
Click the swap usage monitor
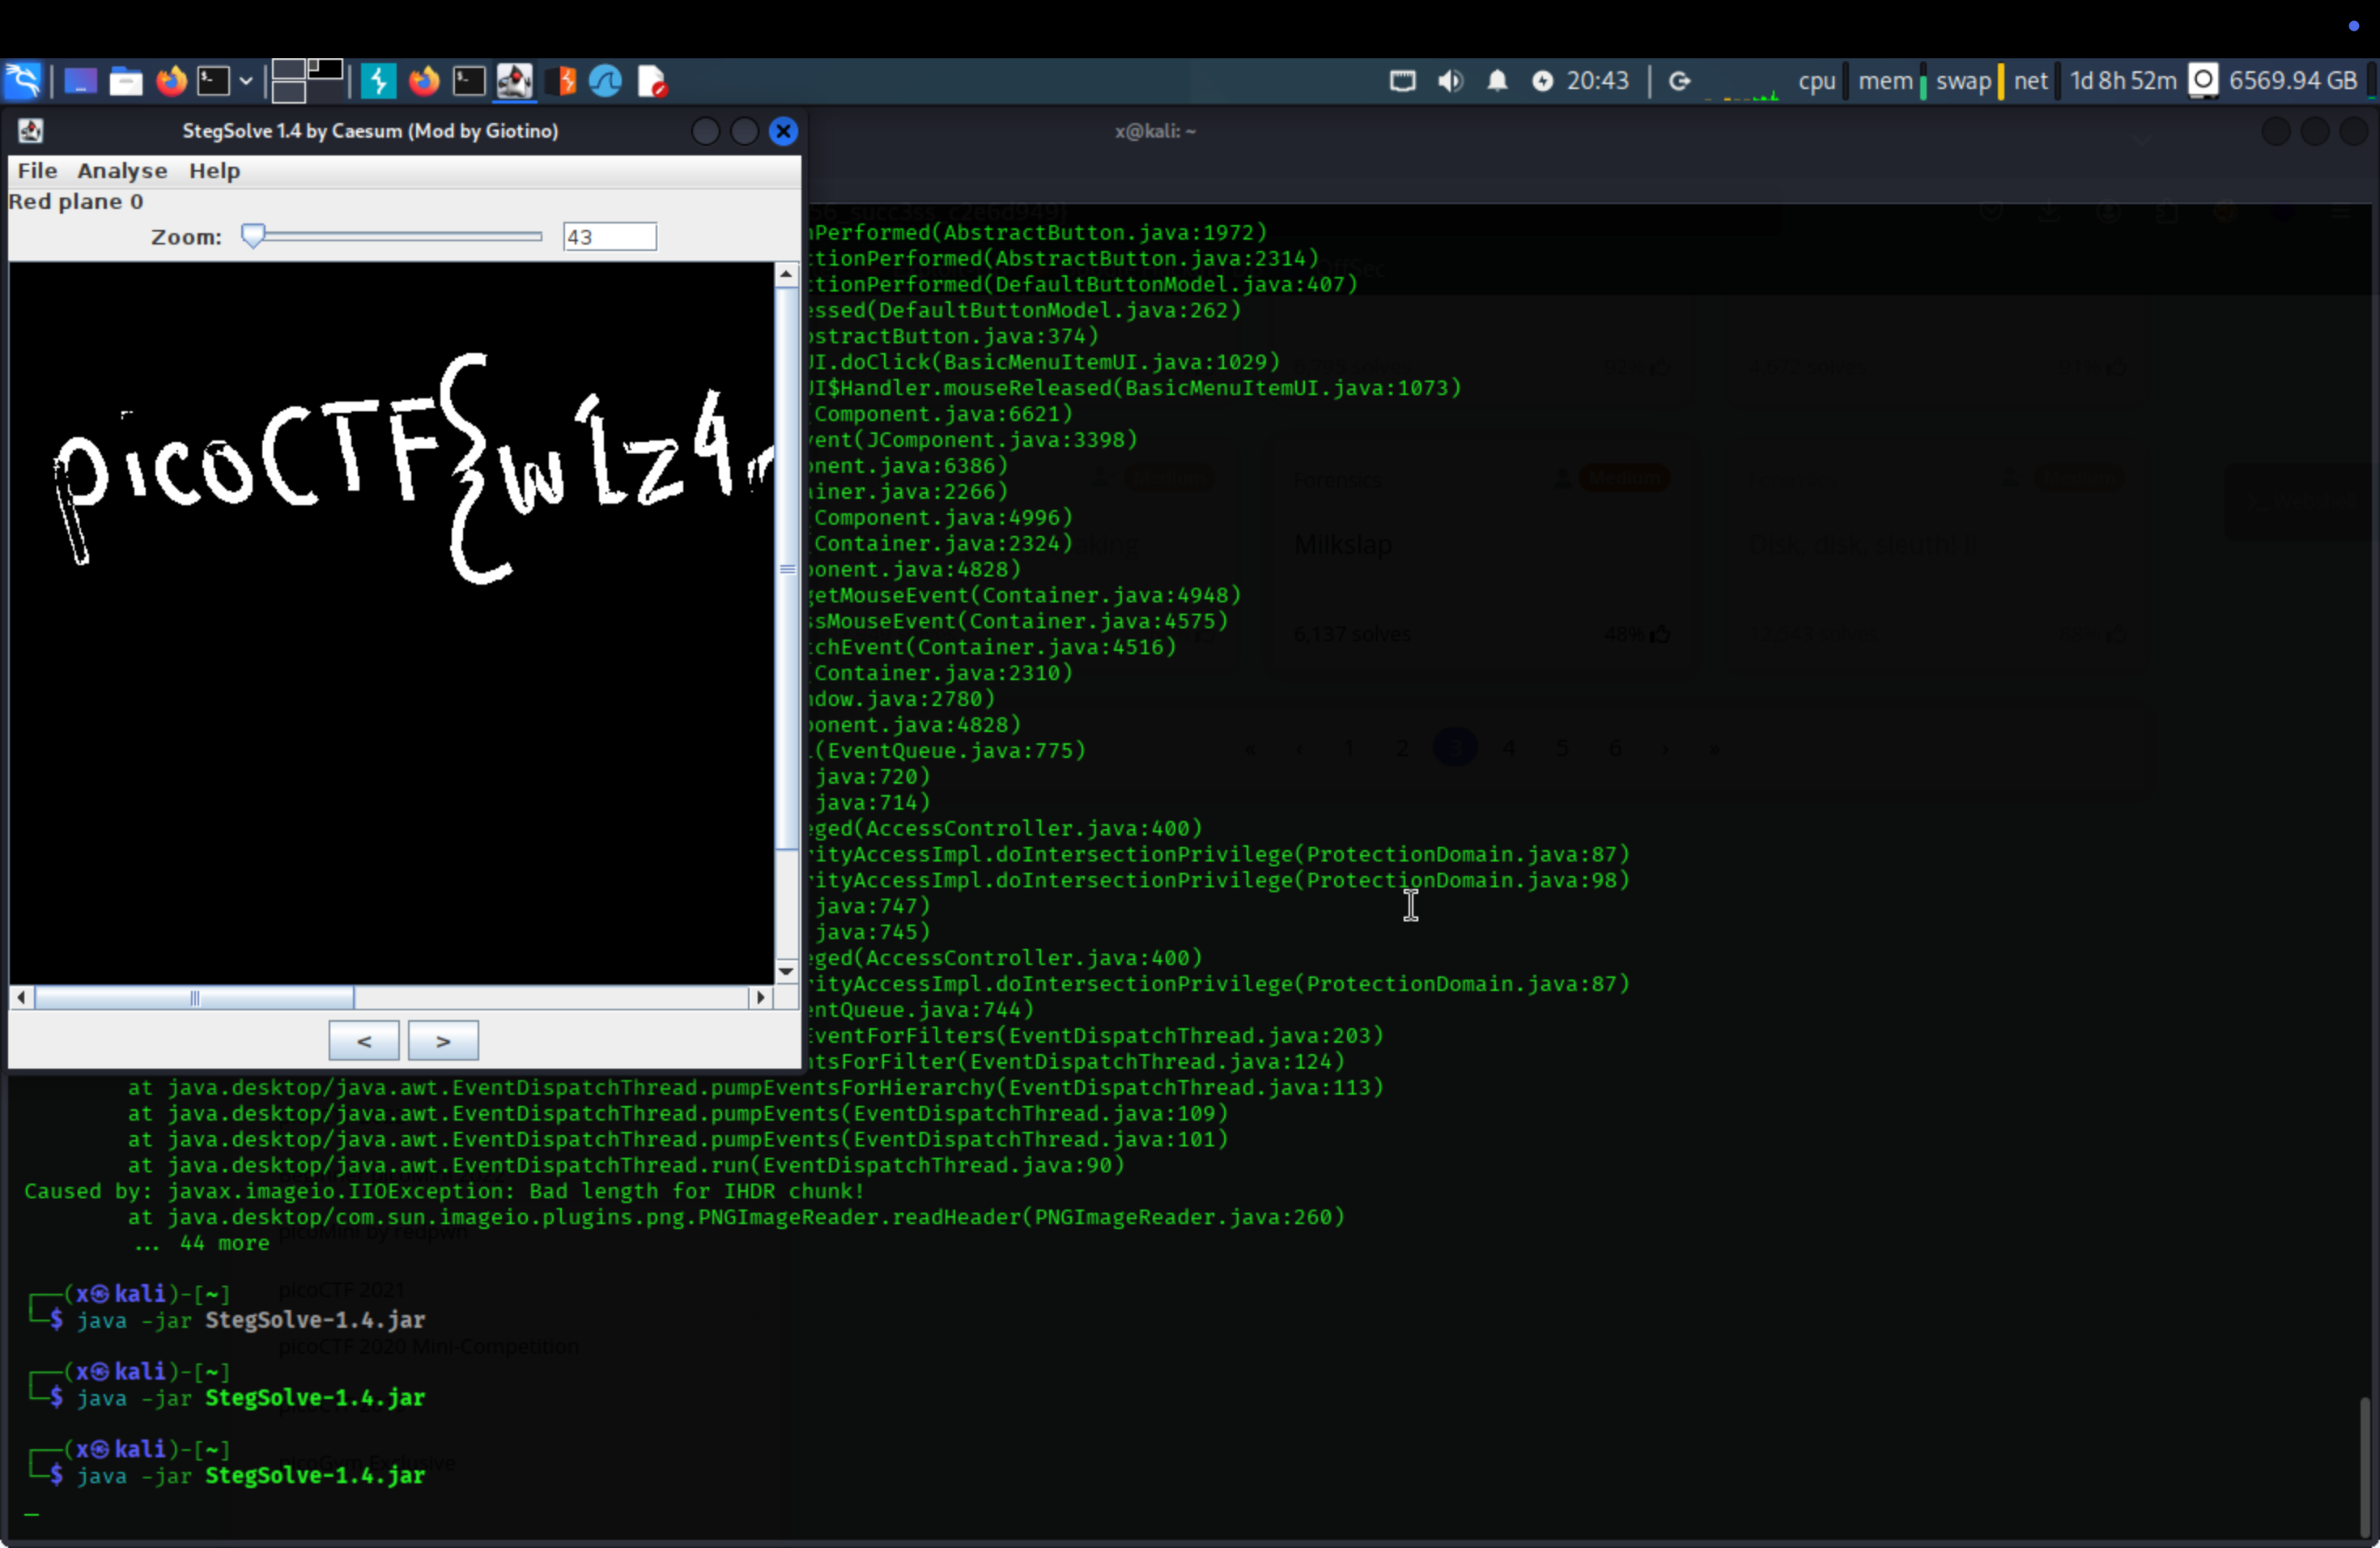[1963, 81]
